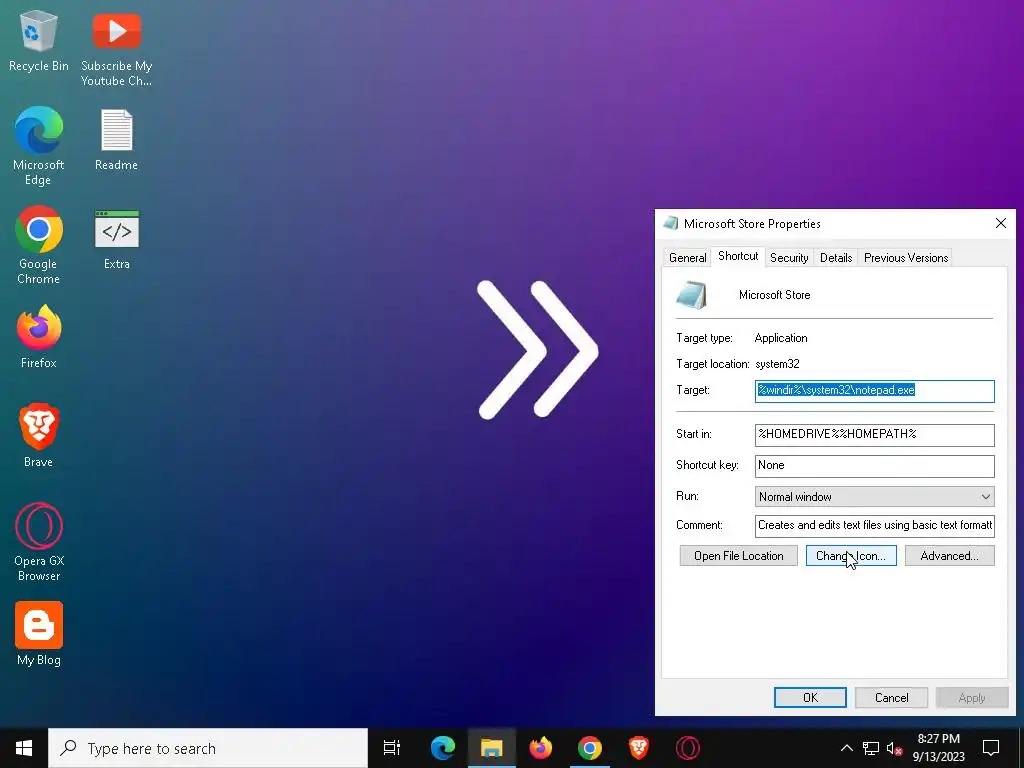
Task: Open the Recycle Bin desktop icon
Action: coord(39,41)
